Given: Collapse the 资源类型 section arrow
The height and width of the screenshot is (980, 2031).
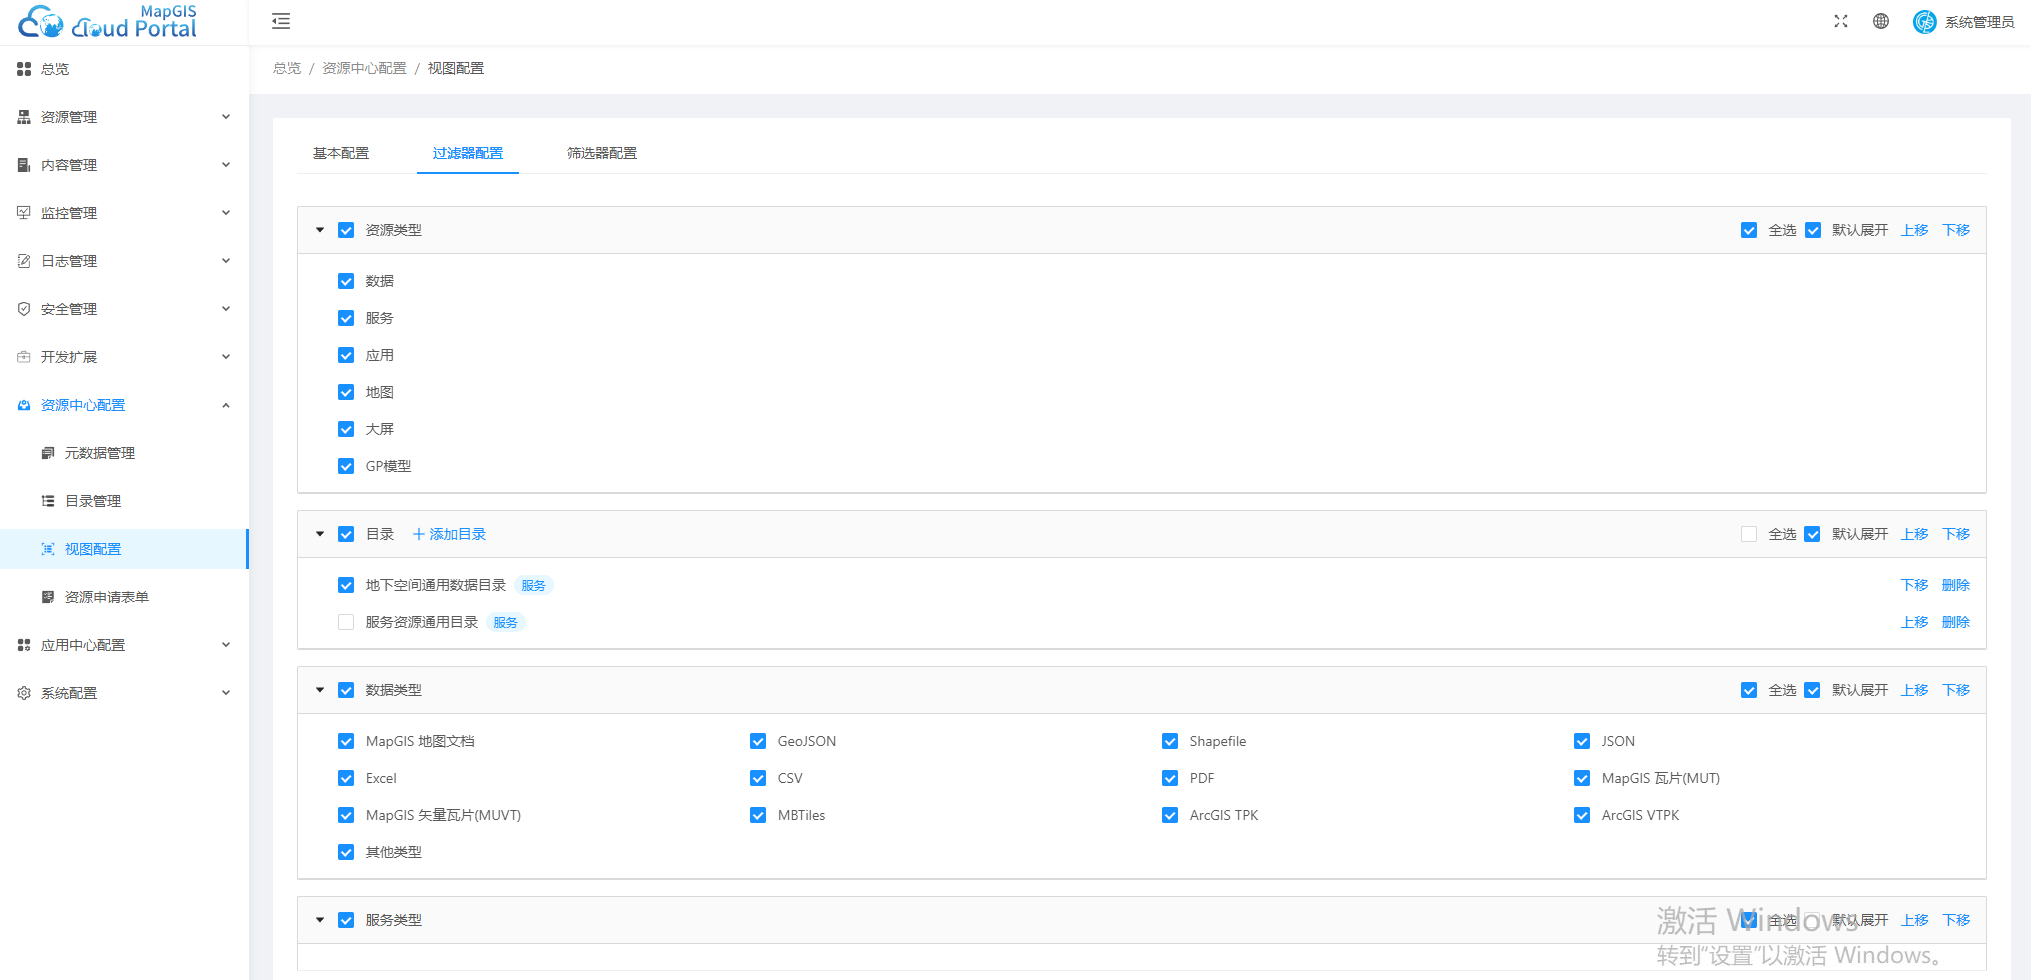Looking at the screenshot, I should (320, 230).
